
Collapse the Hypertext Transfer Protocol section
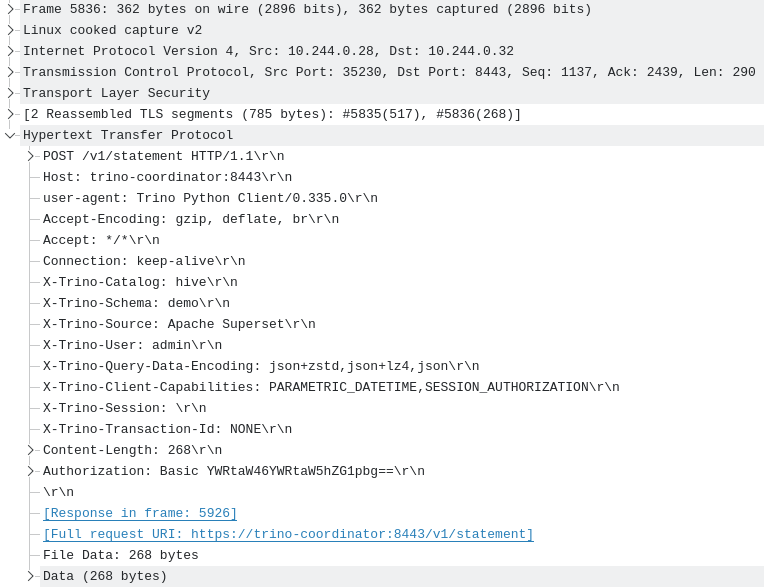tap(11, 135)
